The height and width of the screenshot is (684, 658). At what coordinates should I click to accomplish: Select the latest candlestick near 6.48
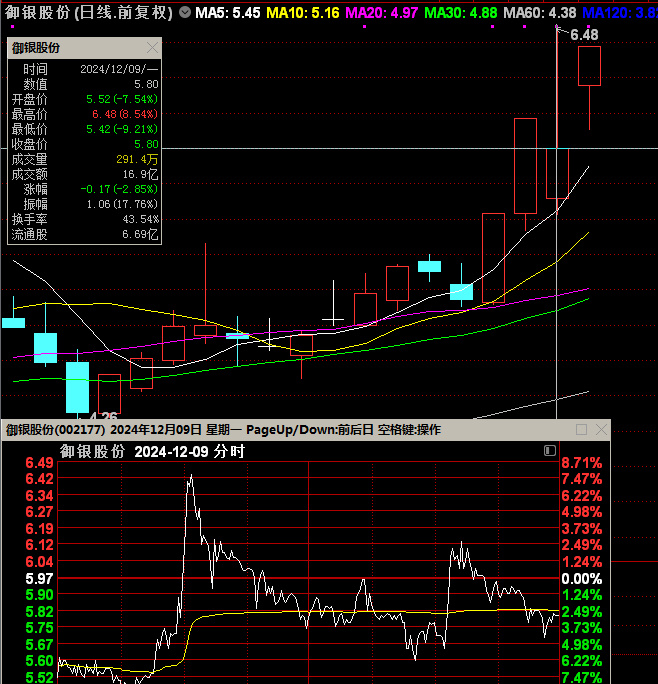[589, 67]
